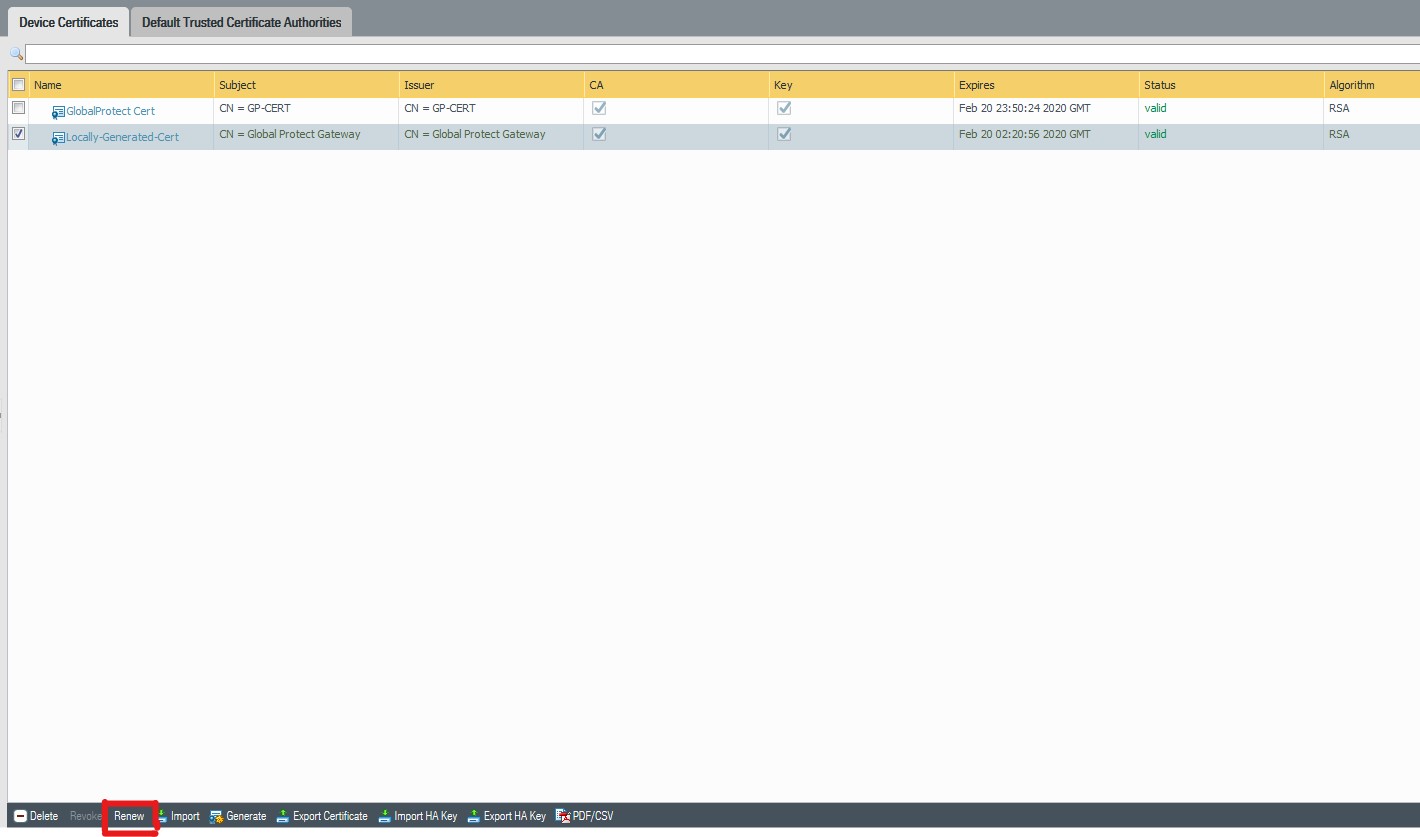Viewport: 1420px width, 837px height.
Task: Select Export Certificate from the toolbar
Action: tap(322, 816)
